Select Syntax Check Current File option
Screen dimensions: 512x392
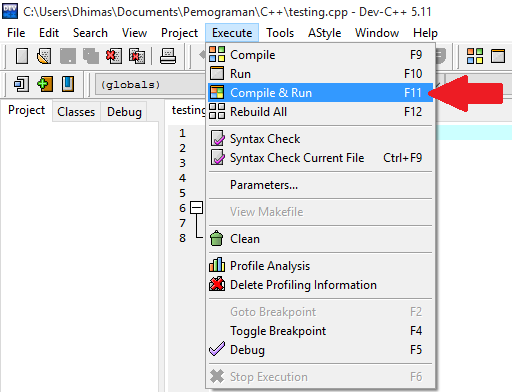(x=320, y=157)
